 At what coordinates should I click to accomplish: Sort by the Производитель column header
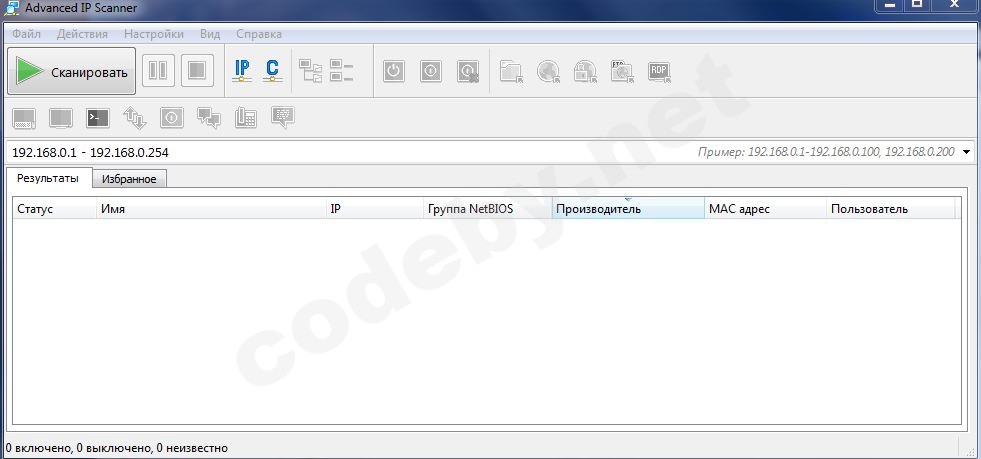click(x=628, y=209)
